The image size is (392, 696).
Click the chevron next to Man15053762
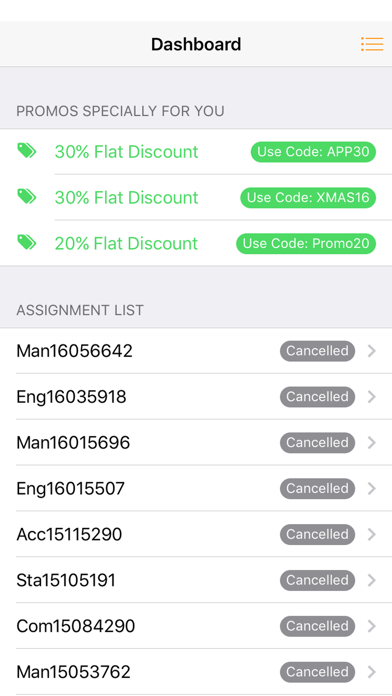[x=372, y=672]
